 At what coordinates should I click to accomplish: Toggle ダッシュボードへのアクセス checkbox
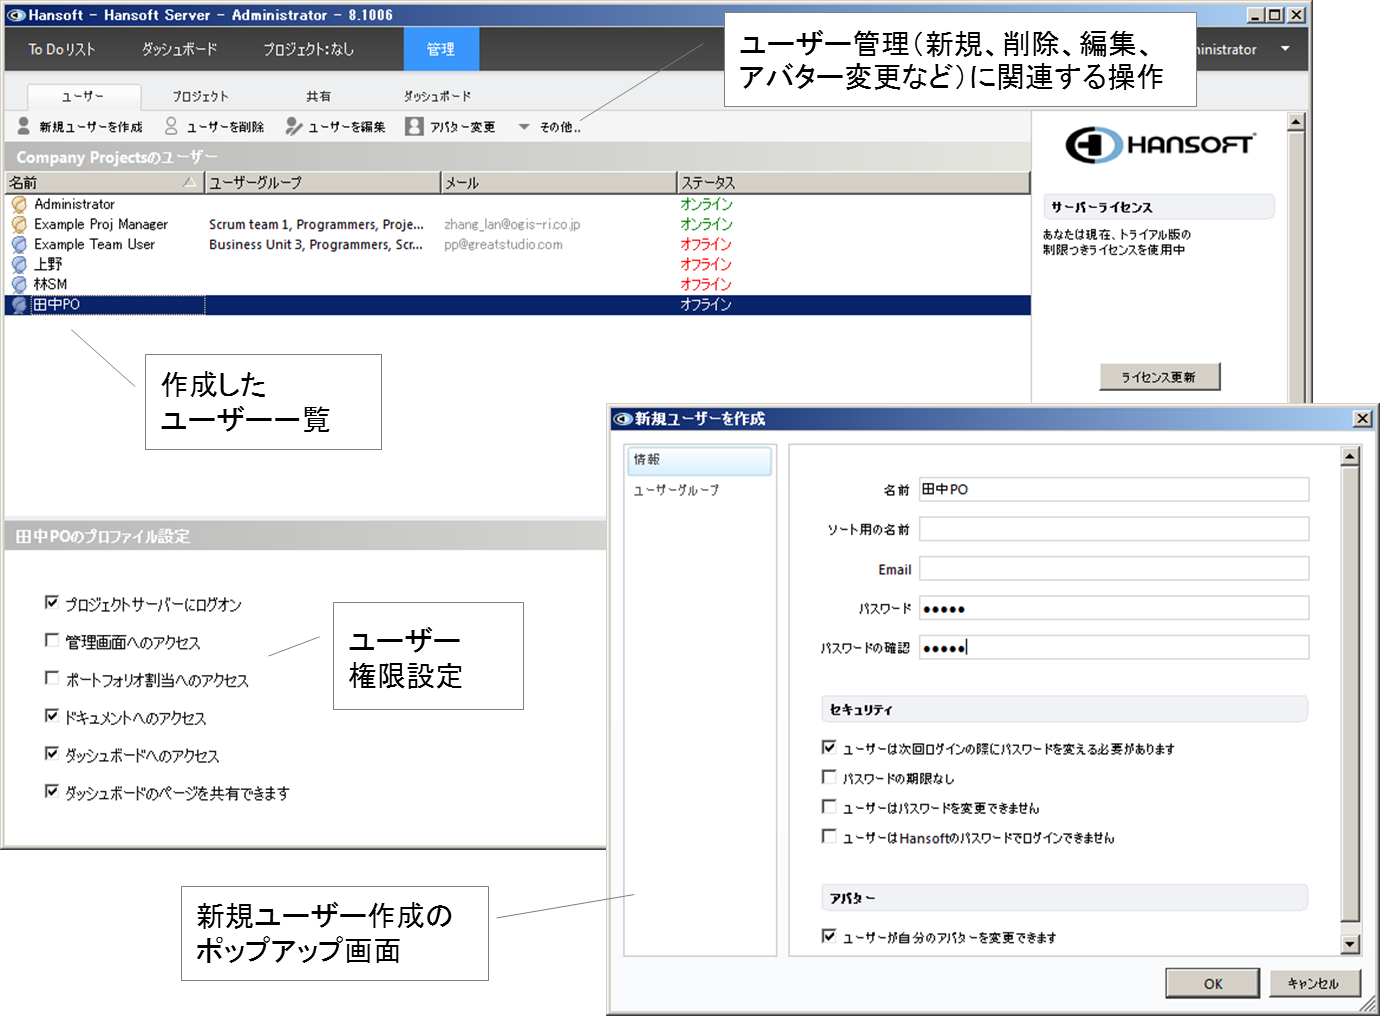pos(52,754)
